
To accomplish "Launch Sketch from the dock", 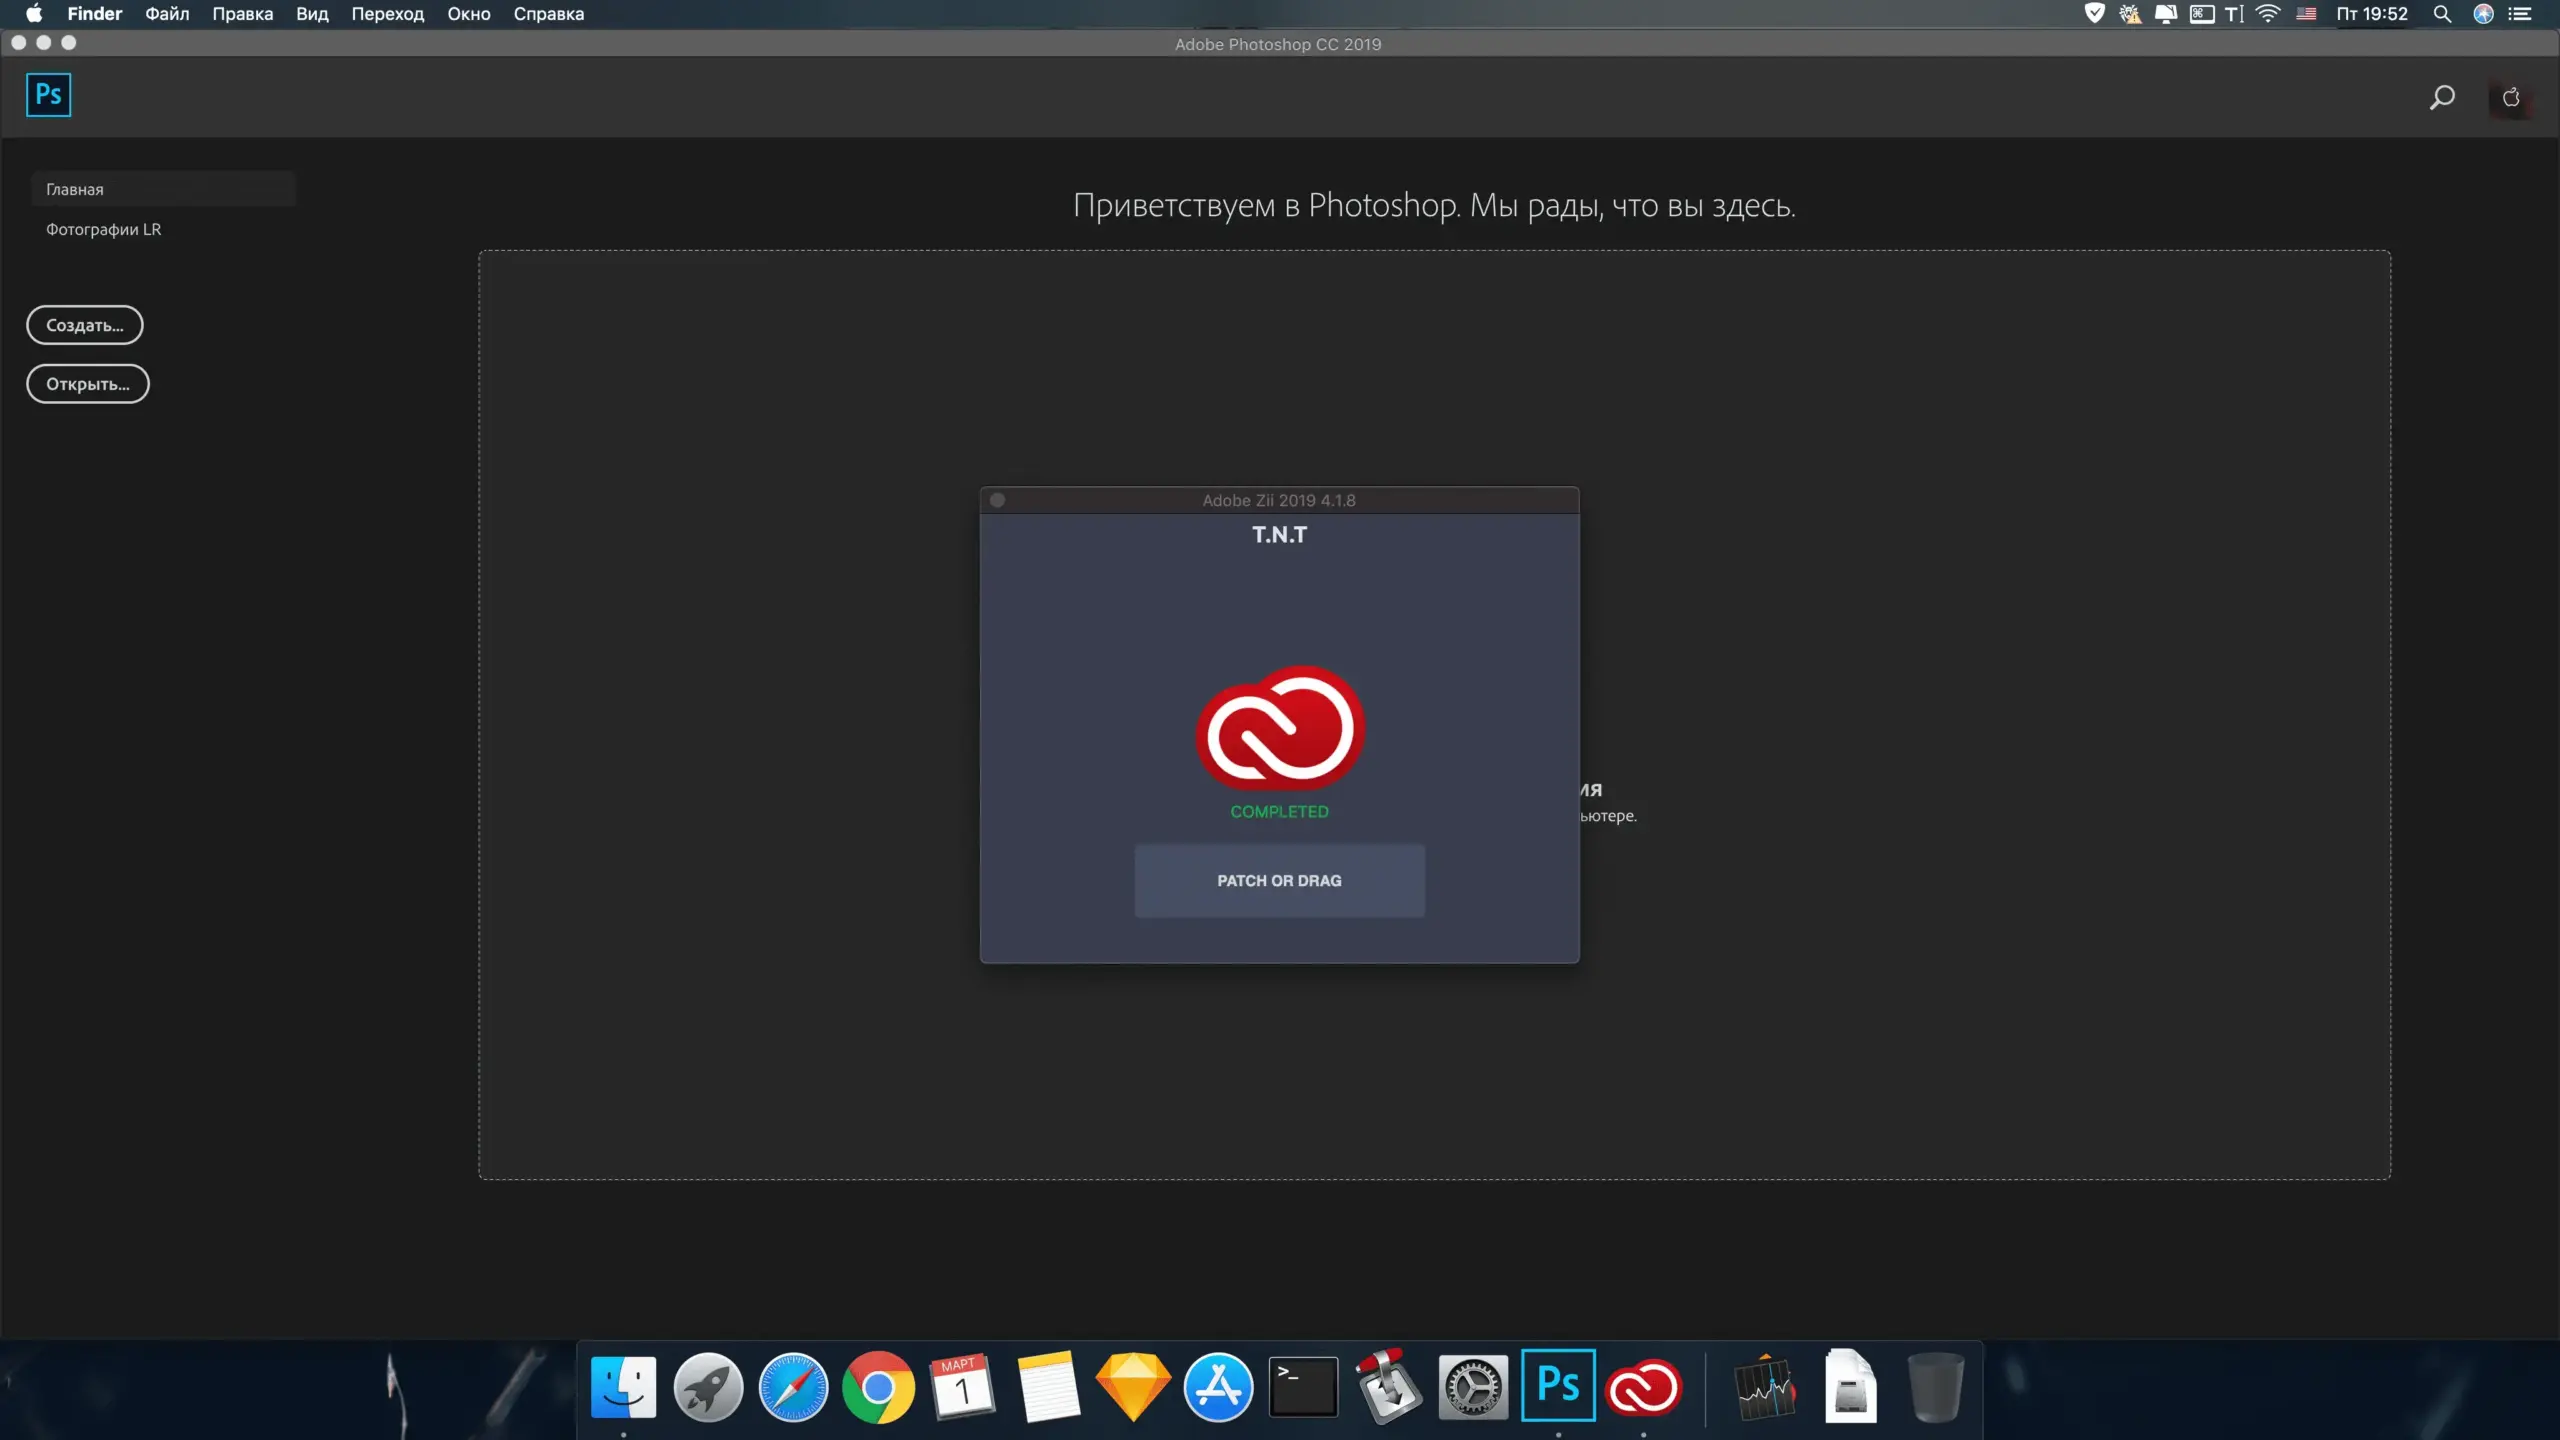I will coord(1133,1386).
